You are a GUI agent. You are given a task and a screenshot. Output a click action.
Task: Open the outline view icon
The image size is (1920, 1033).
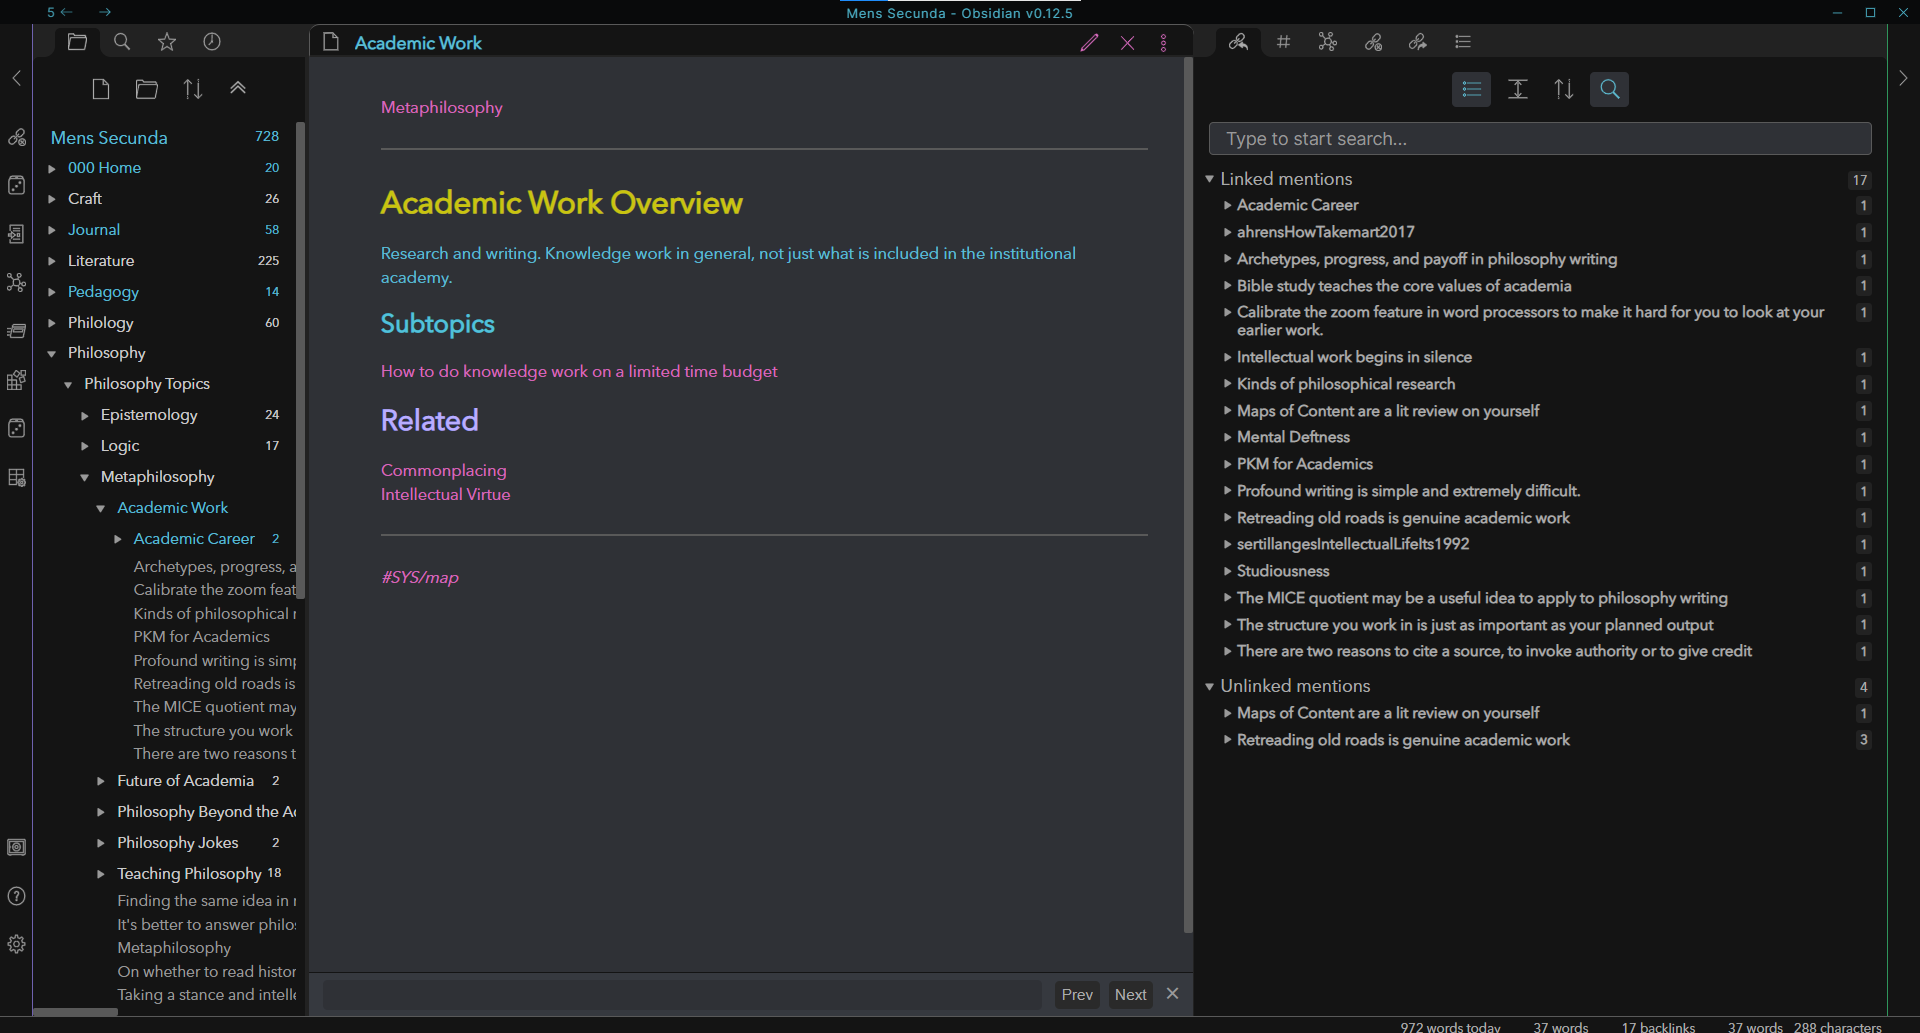[1462, 41]
